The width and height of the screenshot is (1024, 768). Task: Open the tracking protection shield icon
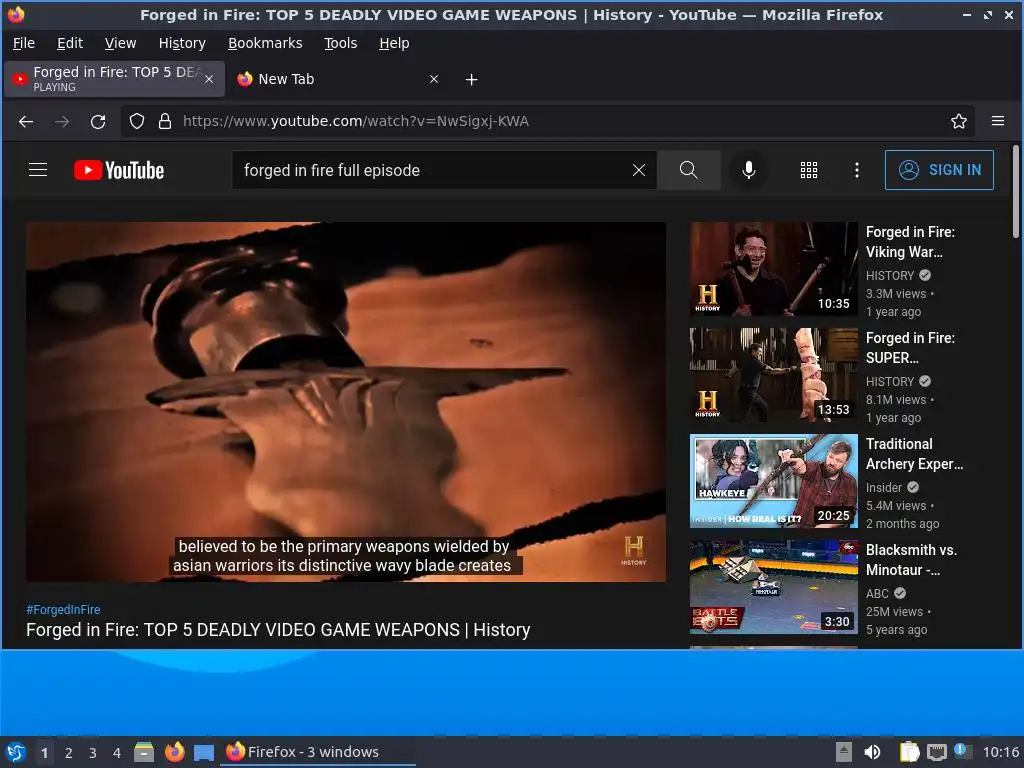pos(136,121)
